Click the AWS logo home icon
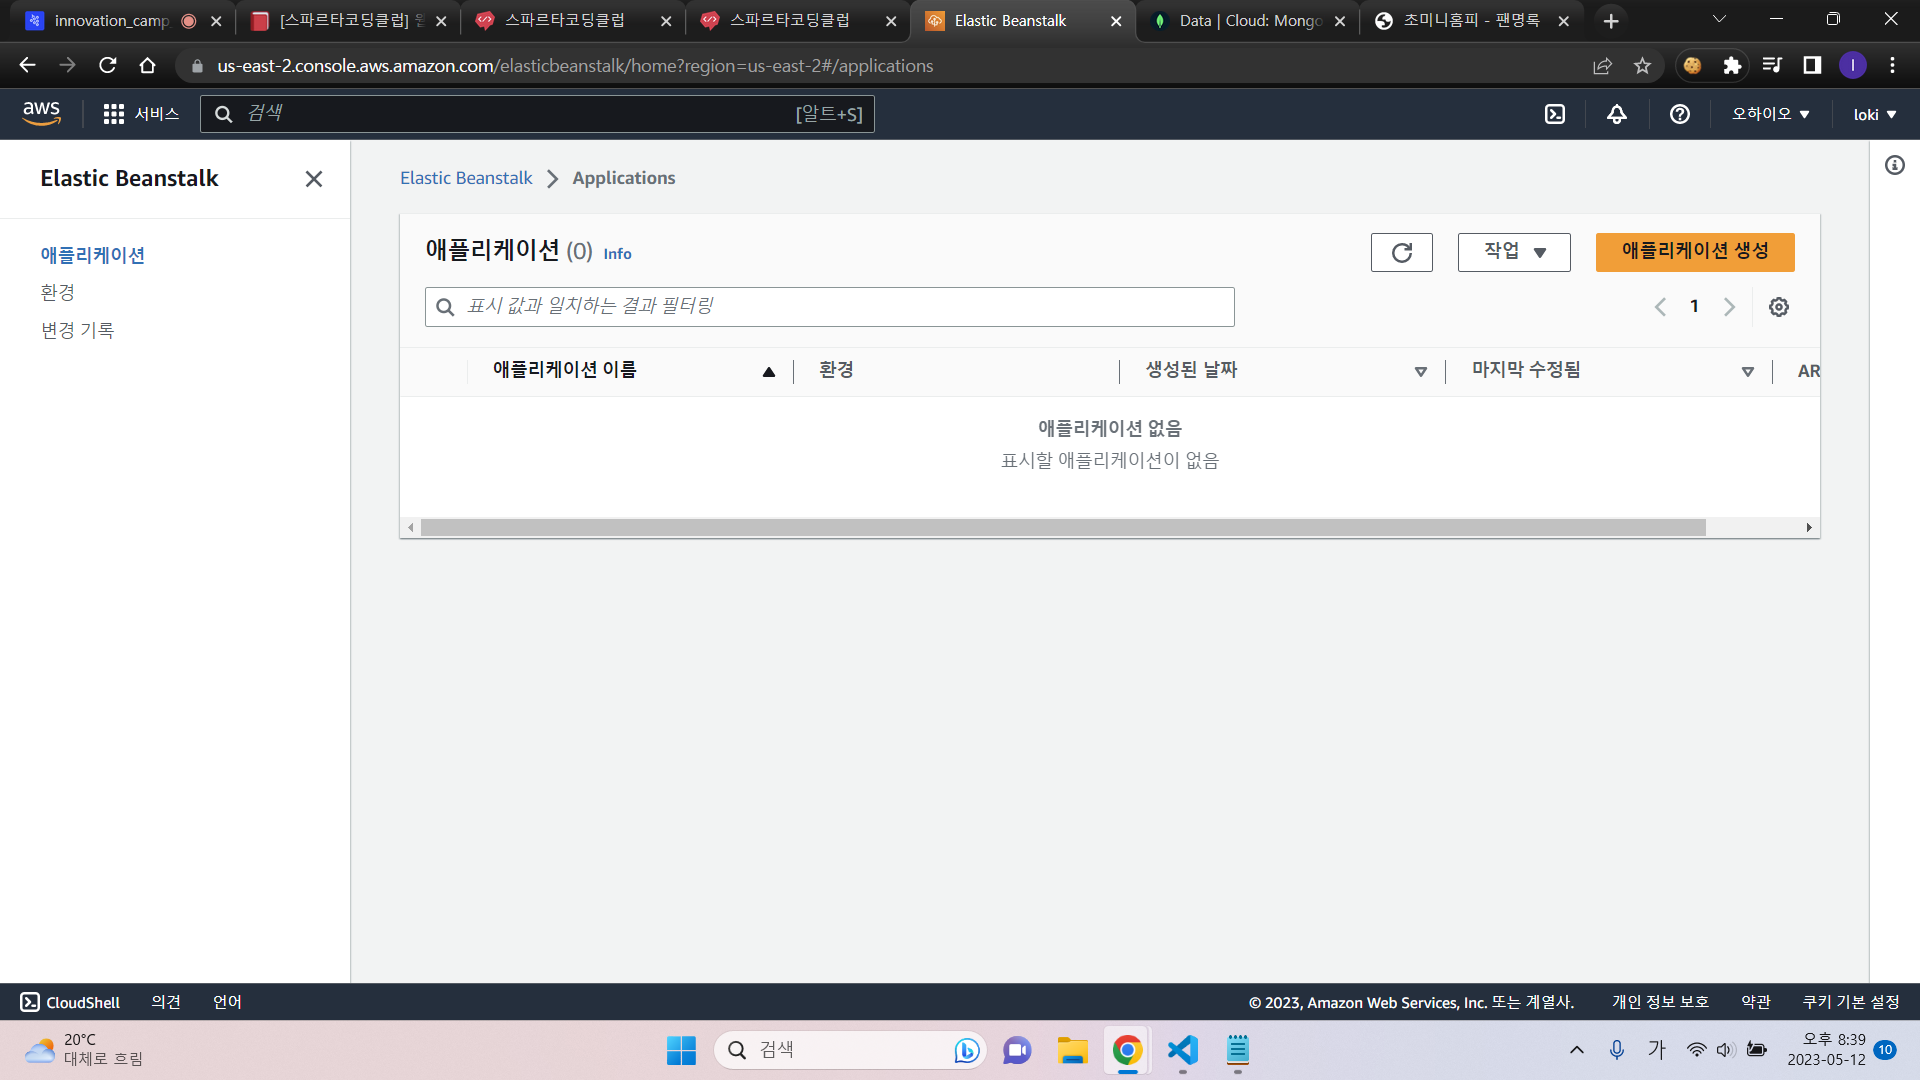Viewport: 1920px width, 1080px height. 41,114
